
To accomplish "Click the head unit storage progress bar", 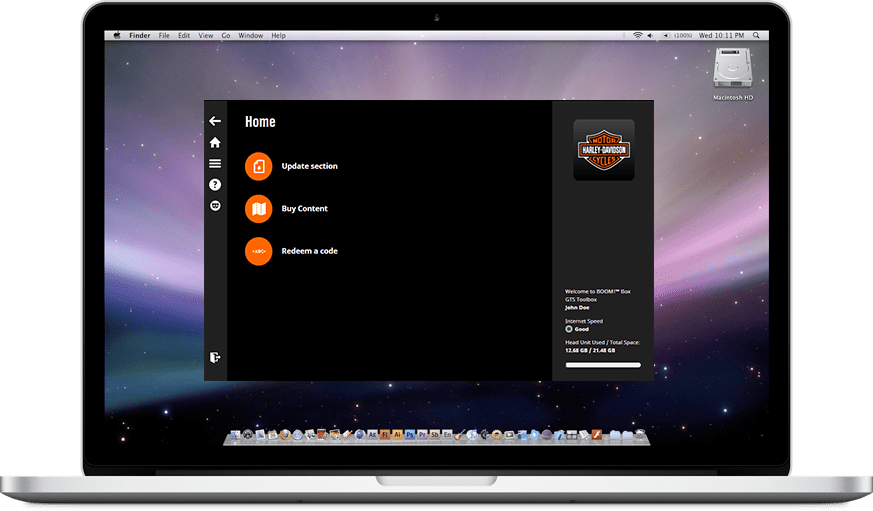I will [x=603, y=365].
